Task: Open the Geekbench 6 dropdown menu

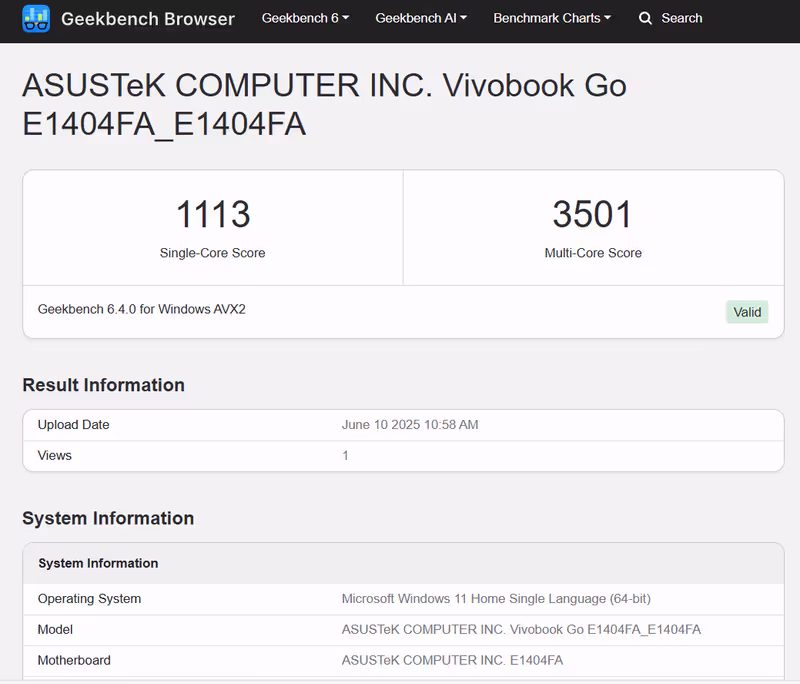Action: point(305,18)
